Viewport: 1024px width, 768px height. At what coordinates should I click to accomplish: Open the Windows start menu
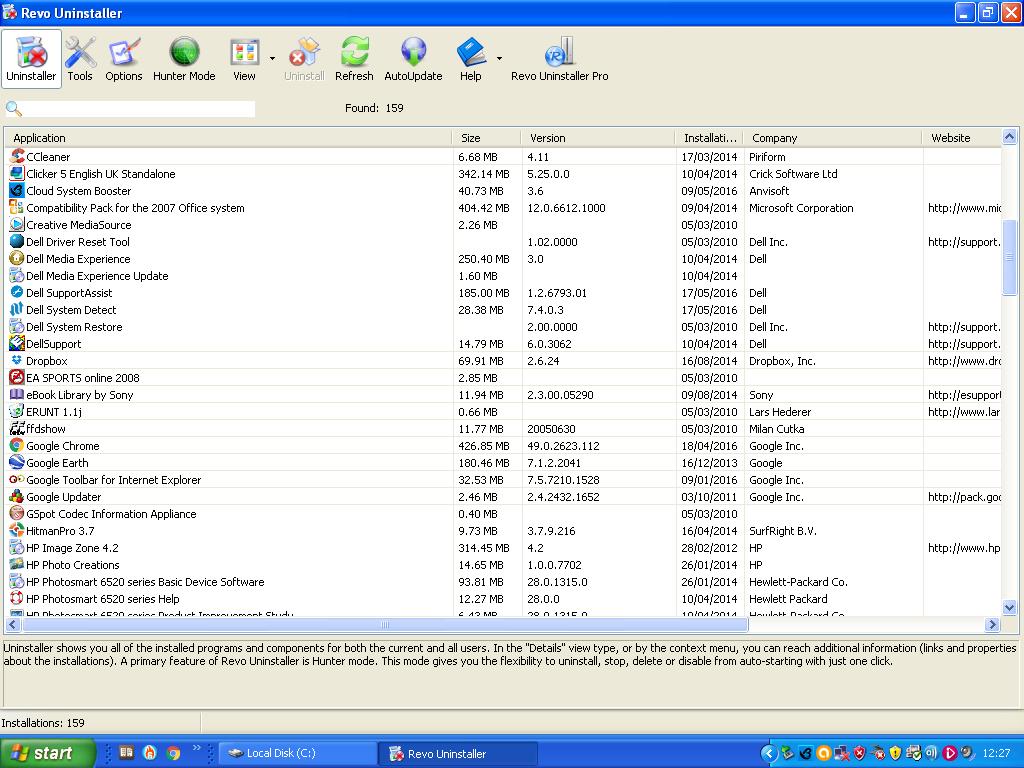tap(48, 753)
